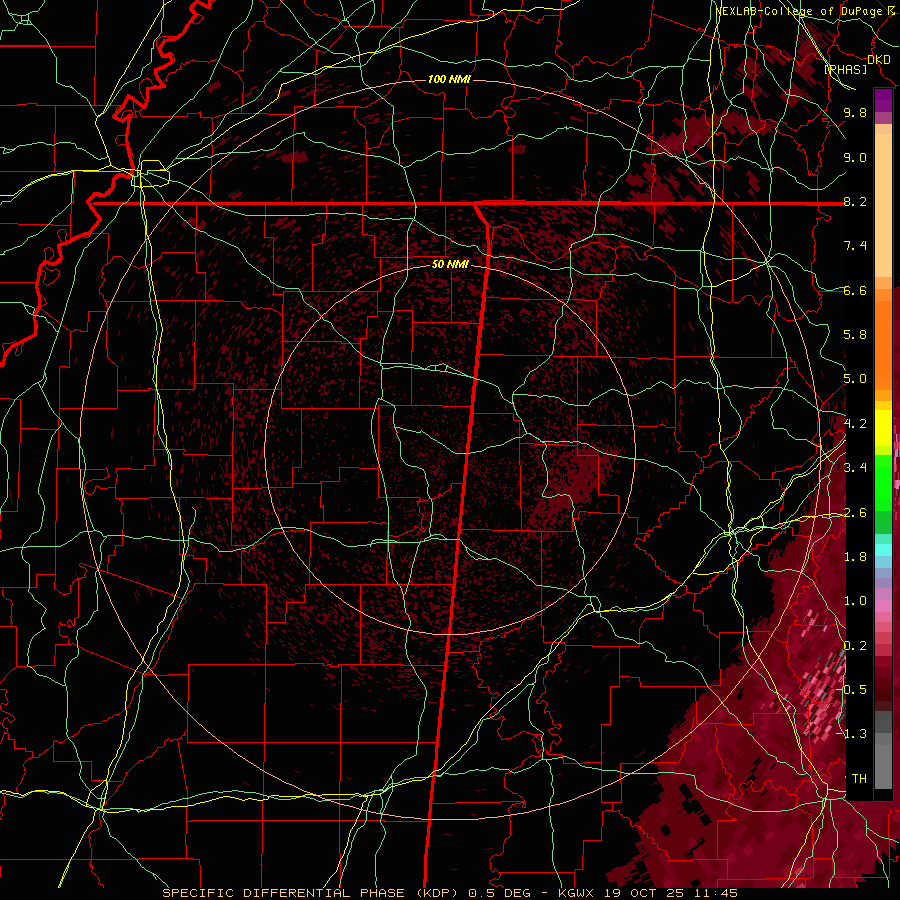The width and height of the screenshot is (900, 900).
Task: Click "SPECIFIC DIFFERENTIAL PHASE (KDP)" caption text
Action: [309, 893]
